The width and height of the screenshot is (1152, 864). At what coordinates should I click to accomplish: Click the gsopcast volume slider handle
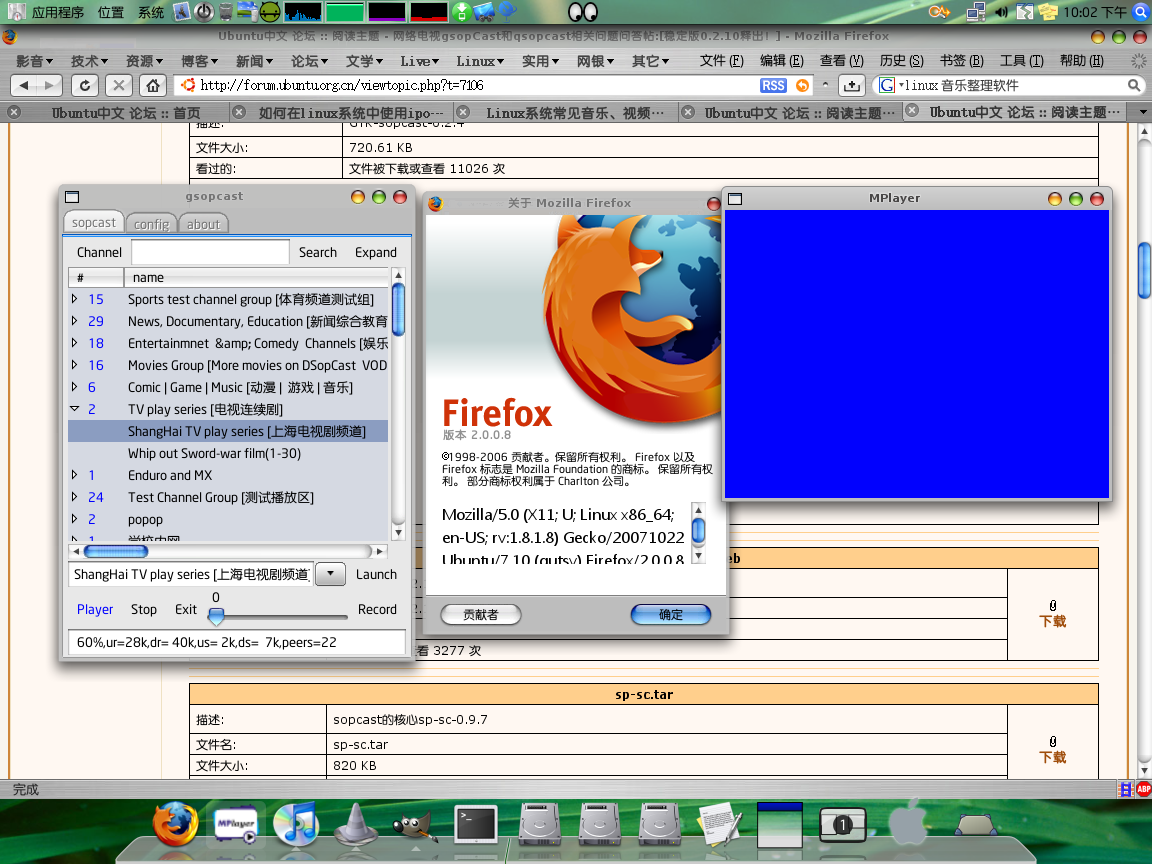pyautogui.click(x=216, y=616)
